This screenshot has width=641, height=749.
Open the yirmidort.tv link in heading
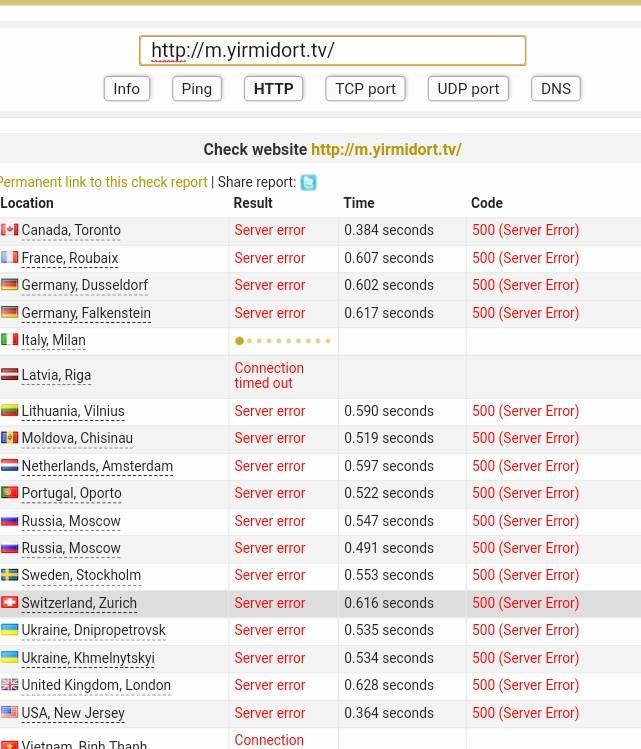click(x=386, y=149)
